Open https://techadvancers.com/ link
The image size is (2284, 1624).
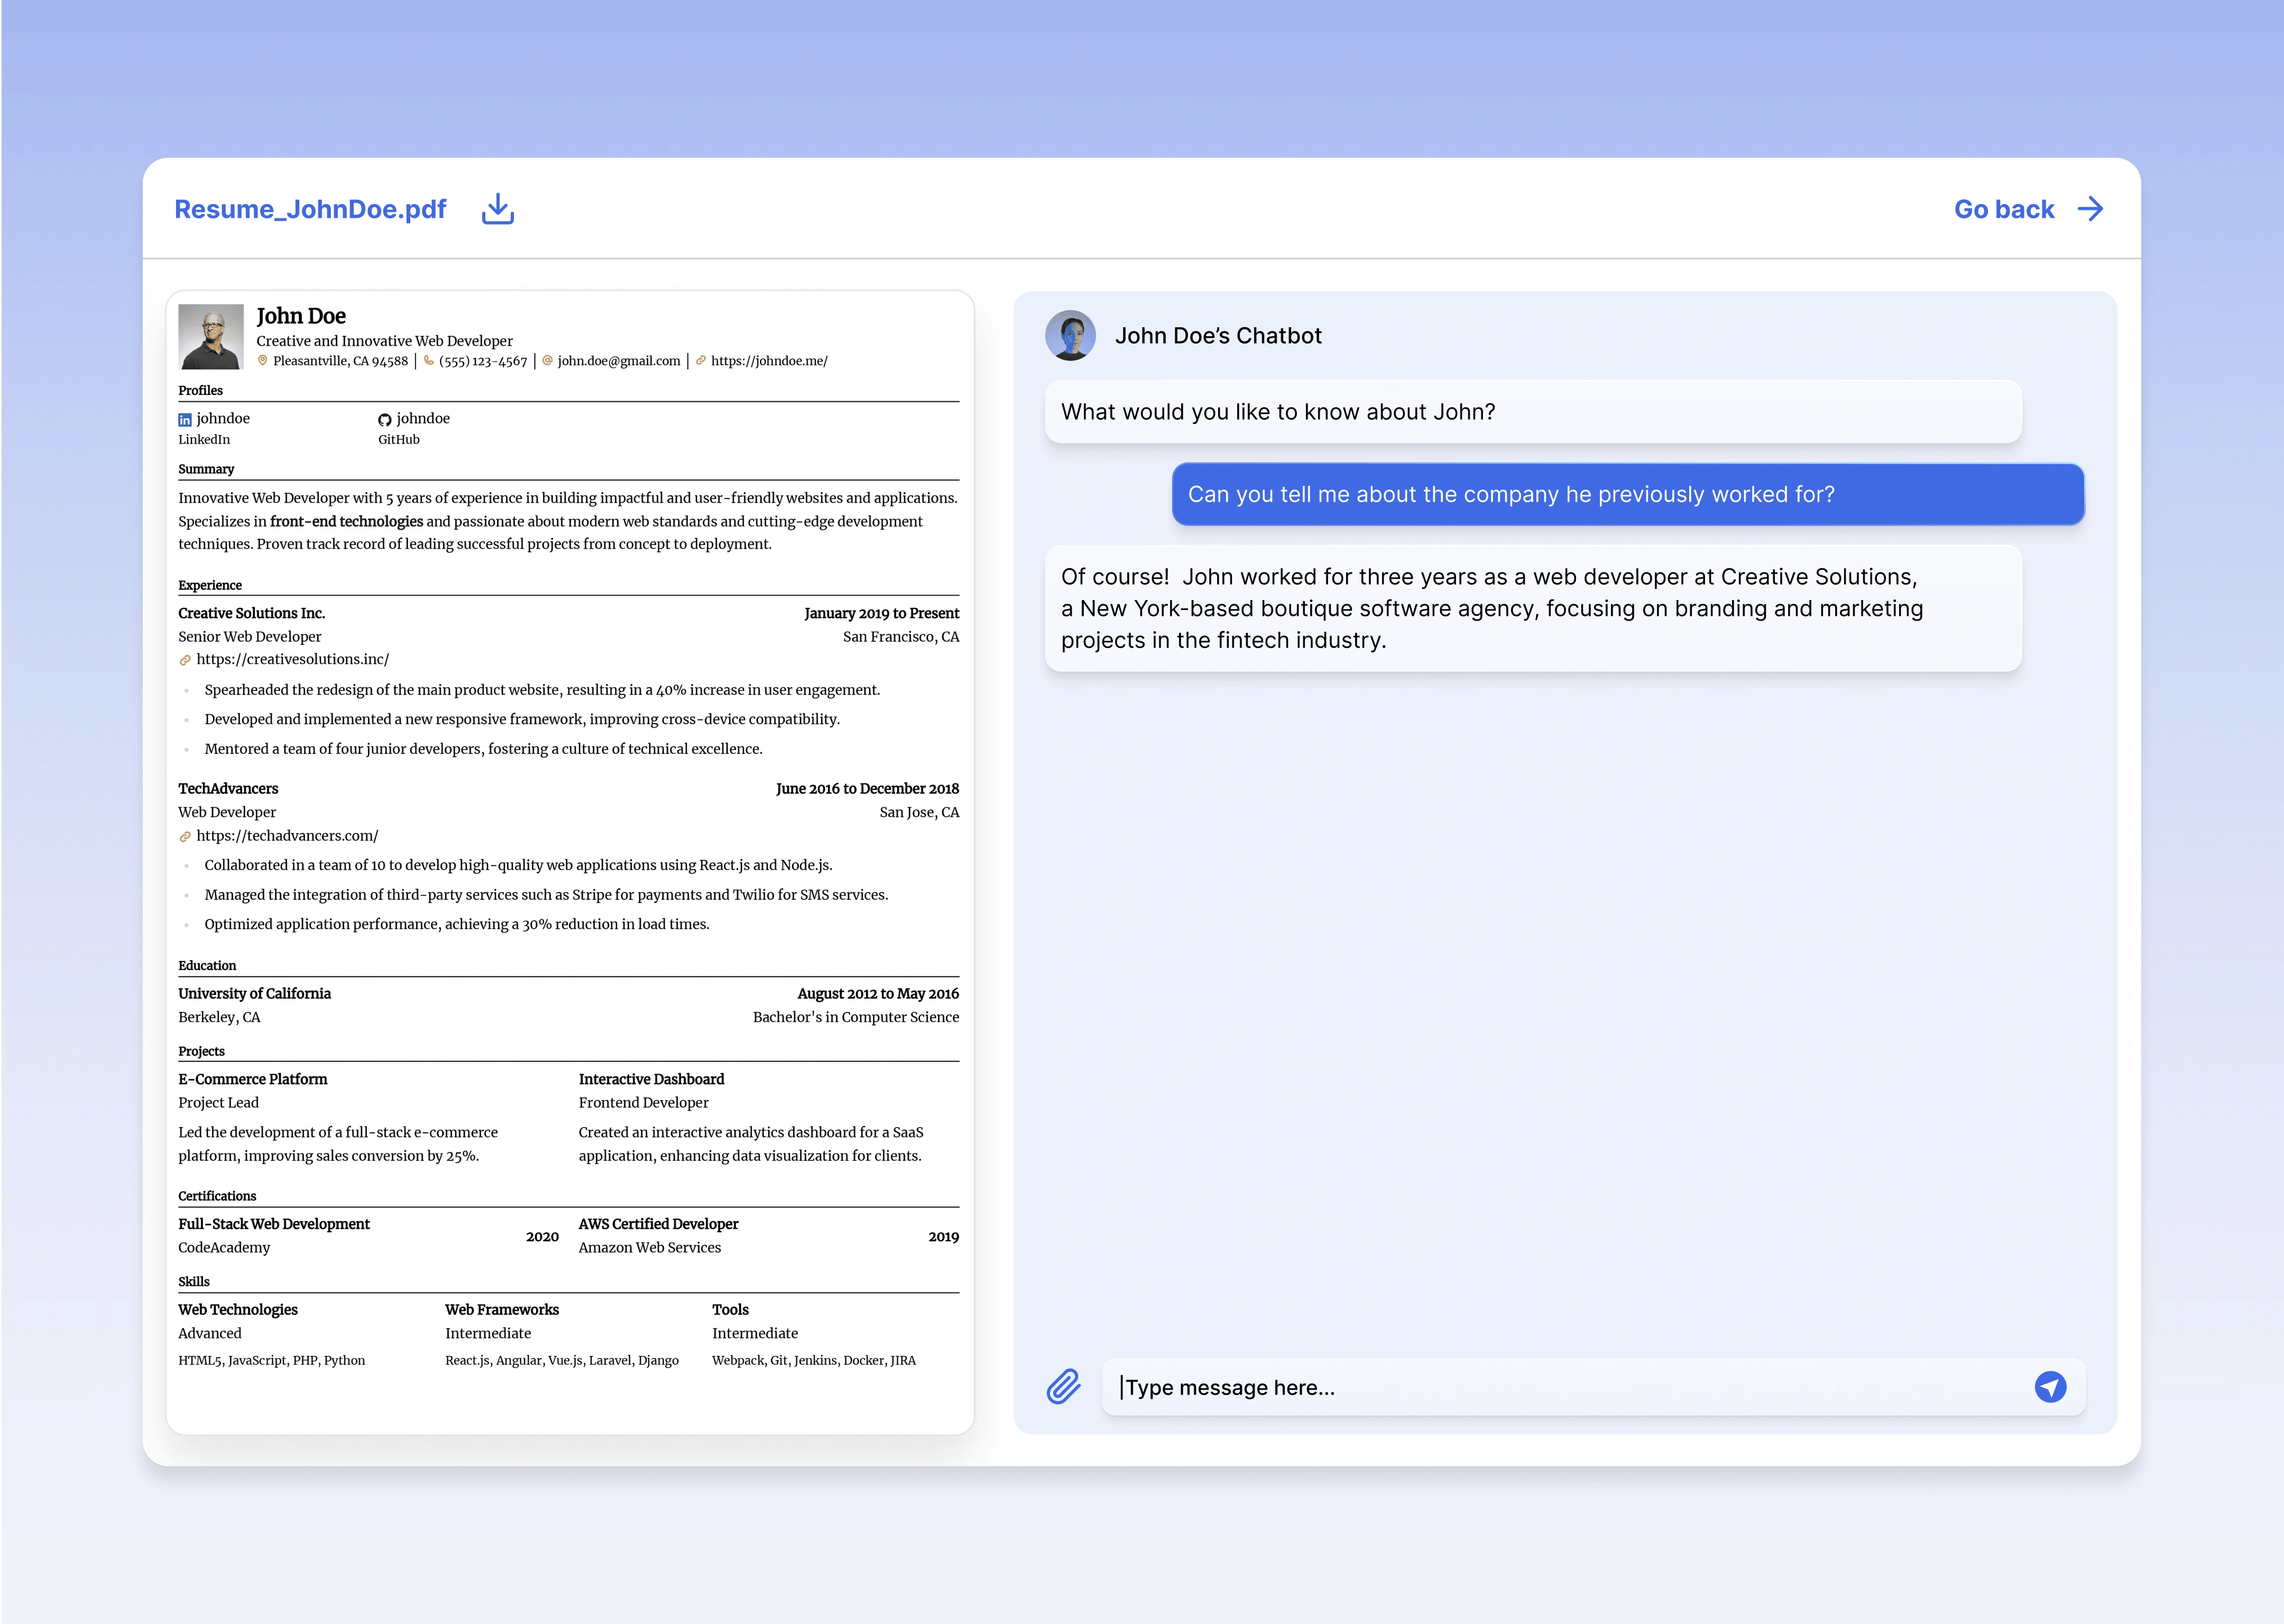click(287, 836)
